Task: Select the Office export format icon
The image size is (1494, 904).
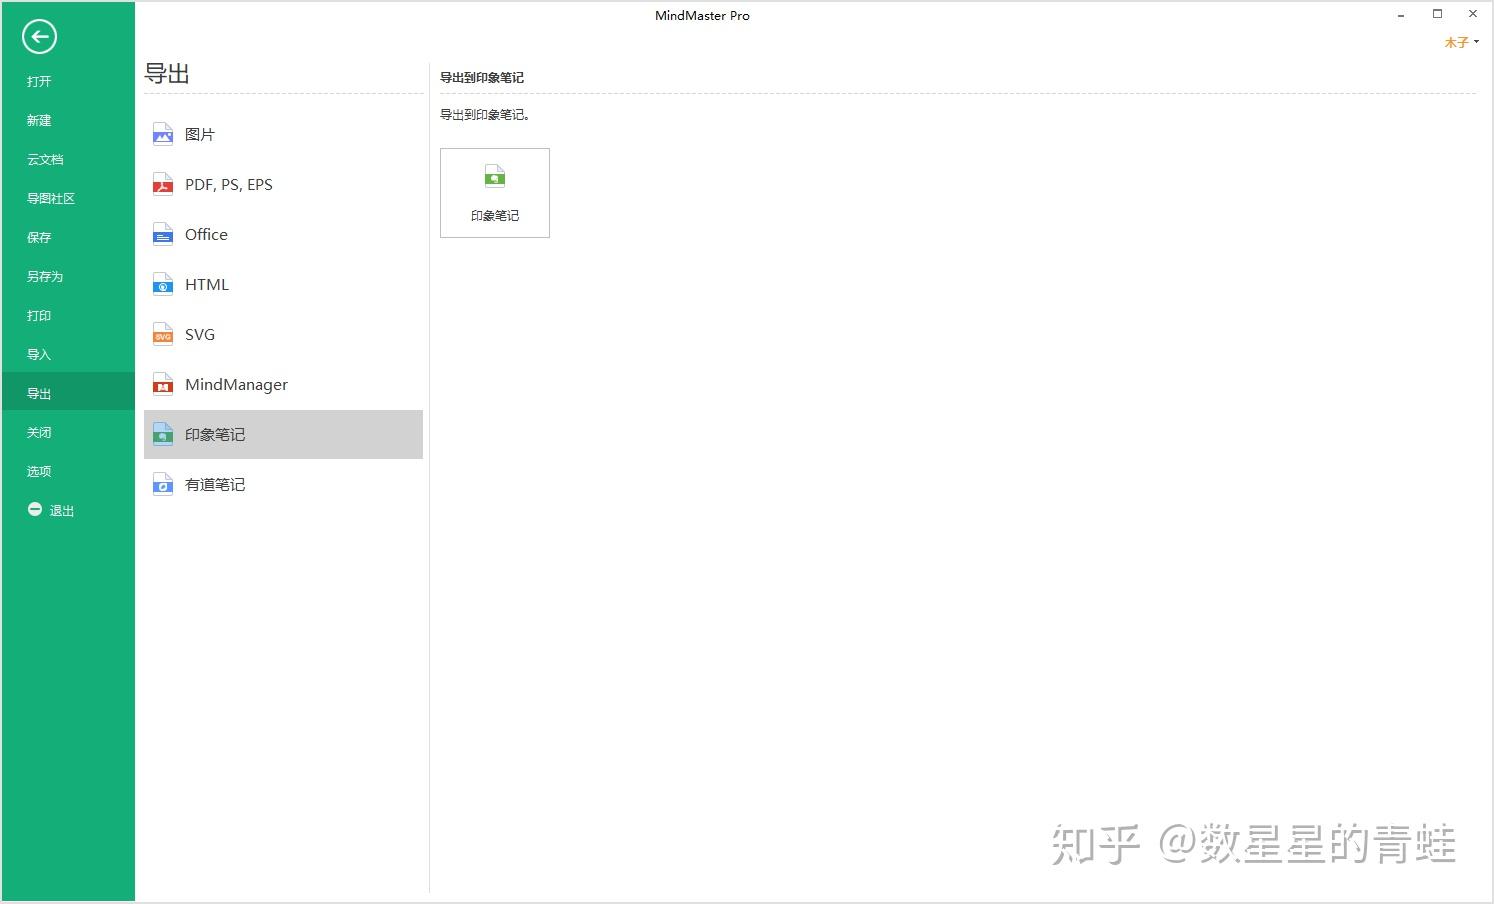Action: point(163,234)
